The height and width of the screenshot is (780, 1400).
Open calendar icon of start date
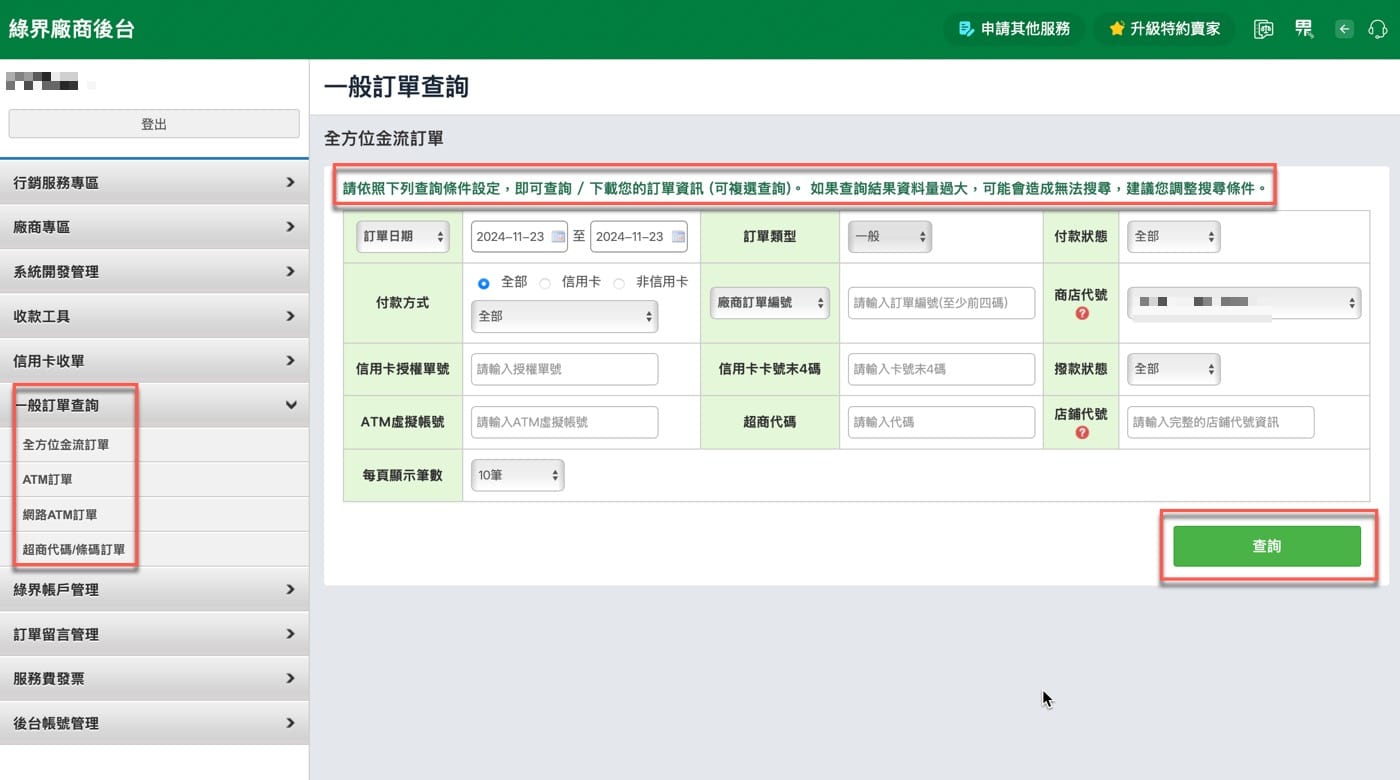(x=558, y=237)
